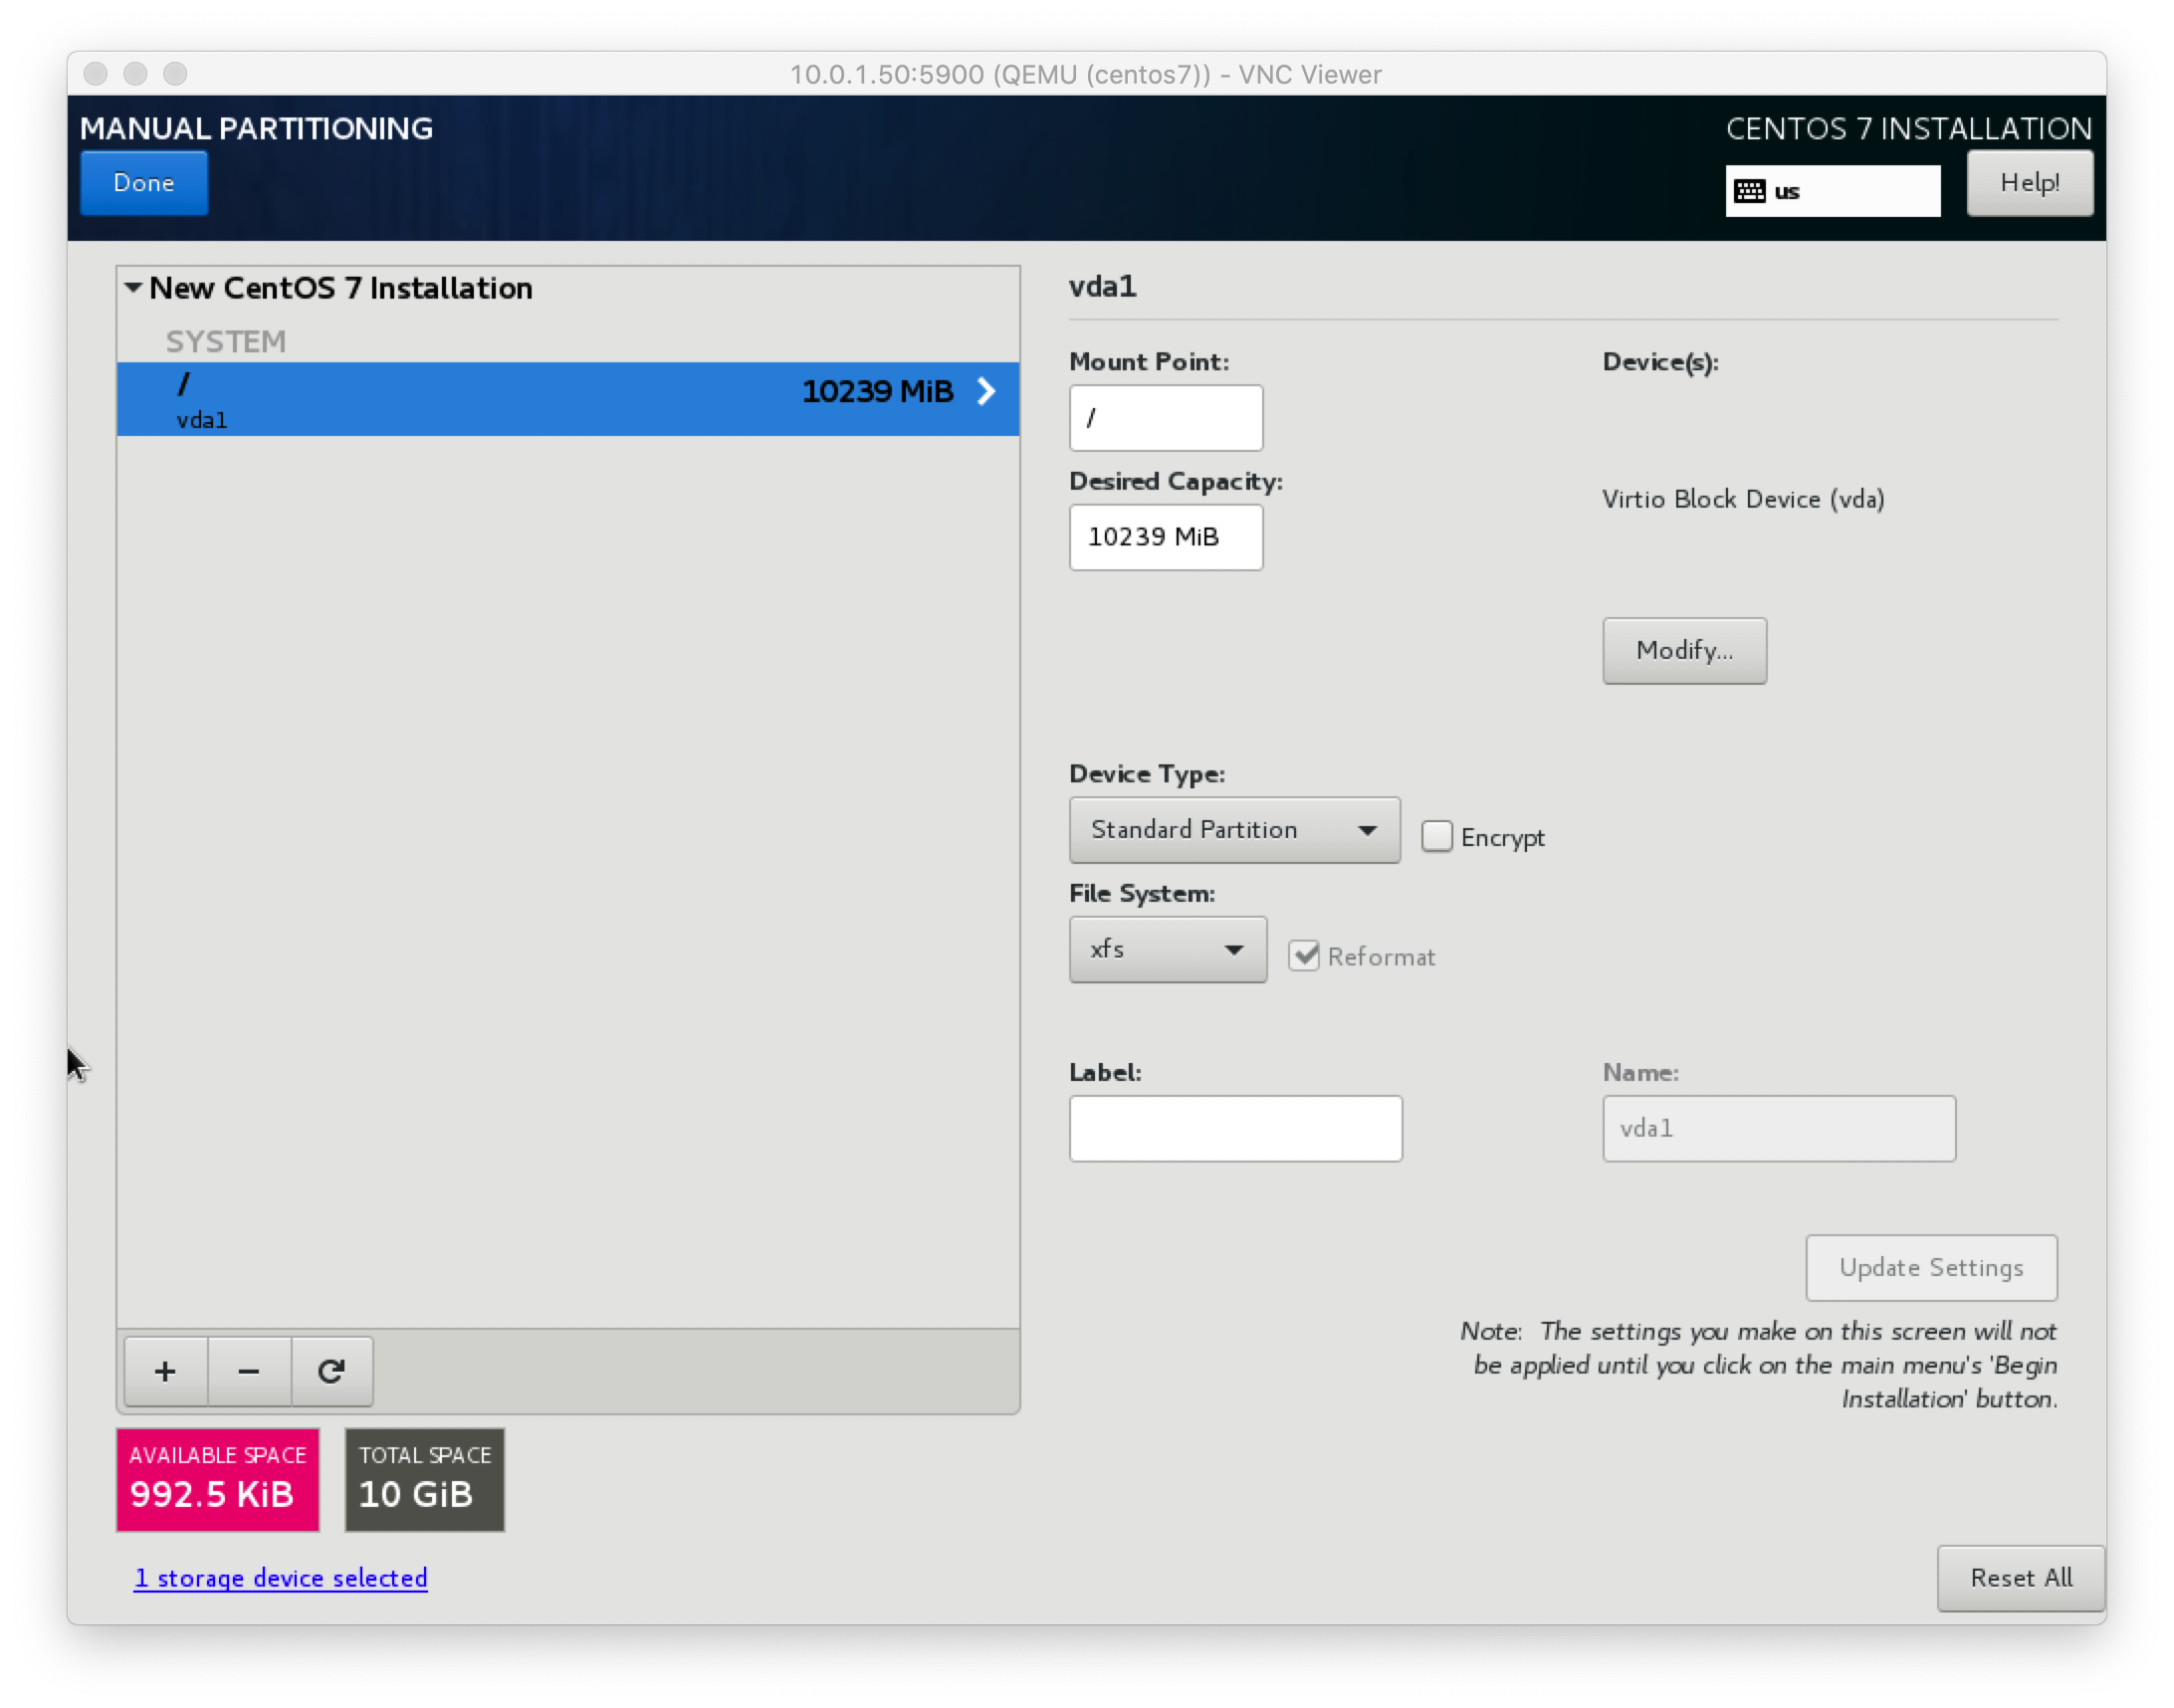Click the Mount Point input field

click(x=1166, y=418)
